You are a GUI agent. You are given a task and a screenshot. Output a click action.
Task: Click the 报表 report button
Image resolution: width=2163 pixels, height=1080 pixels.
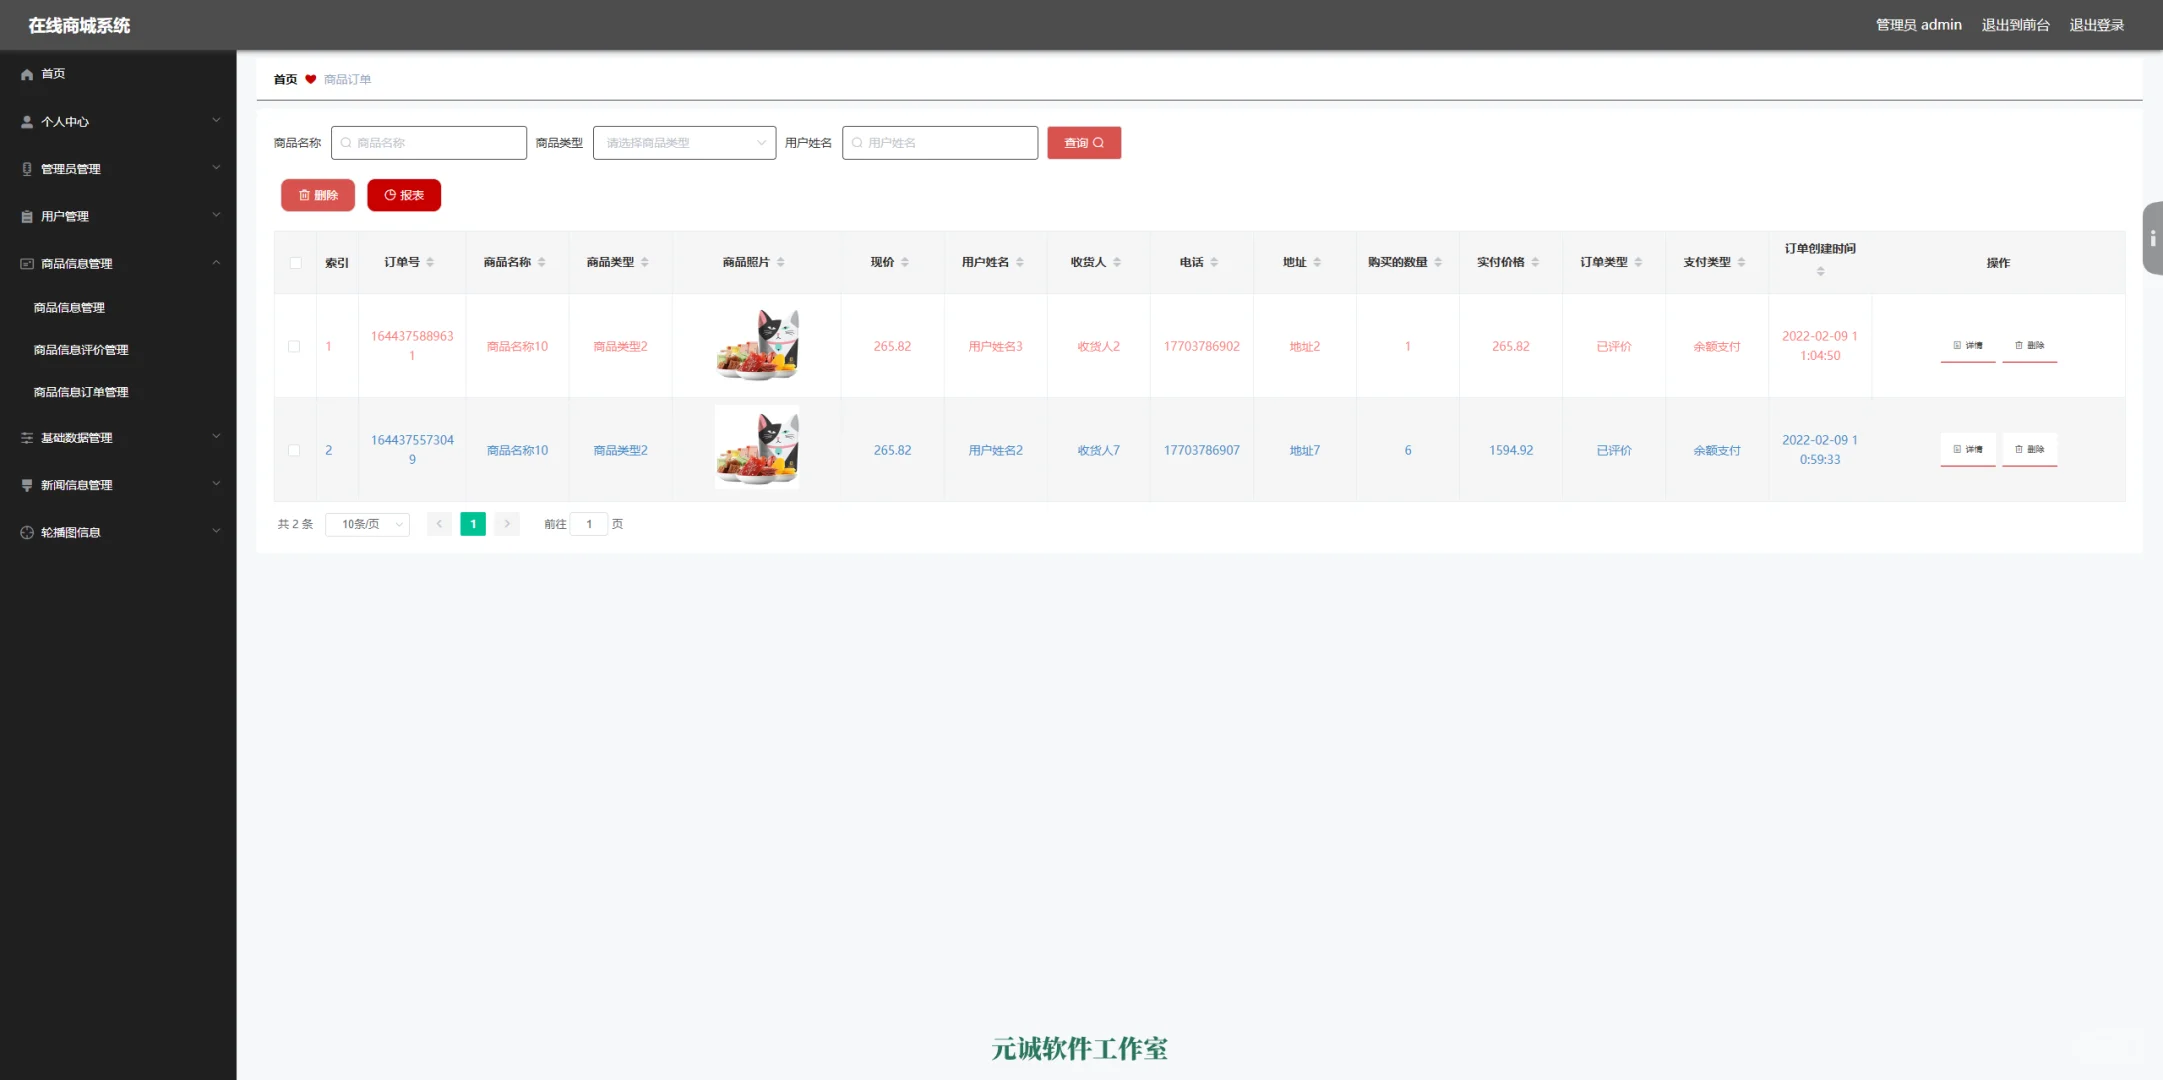[x=404, y=195]
